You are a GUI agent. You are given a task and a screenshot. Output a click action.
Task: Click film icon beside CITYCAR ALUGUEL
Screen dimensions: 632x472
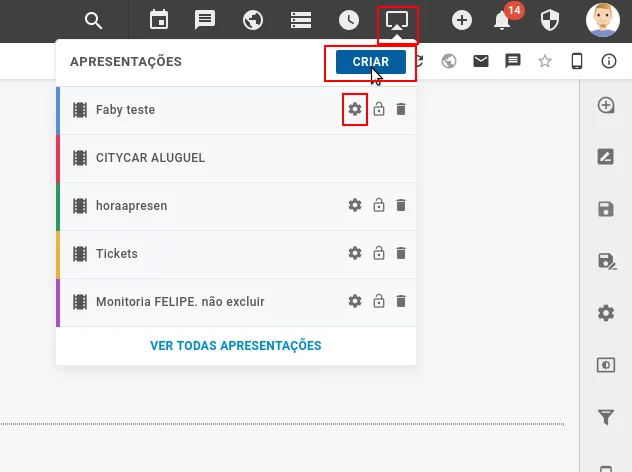[80, 158]
